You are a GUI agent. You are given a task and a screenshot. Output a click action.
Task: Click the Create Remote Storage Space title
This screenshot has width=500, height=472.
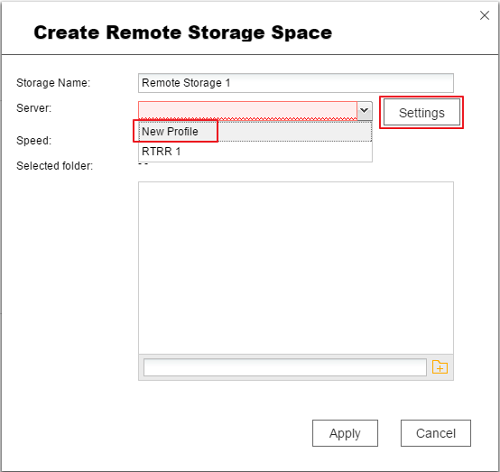(x=183, y=33)
